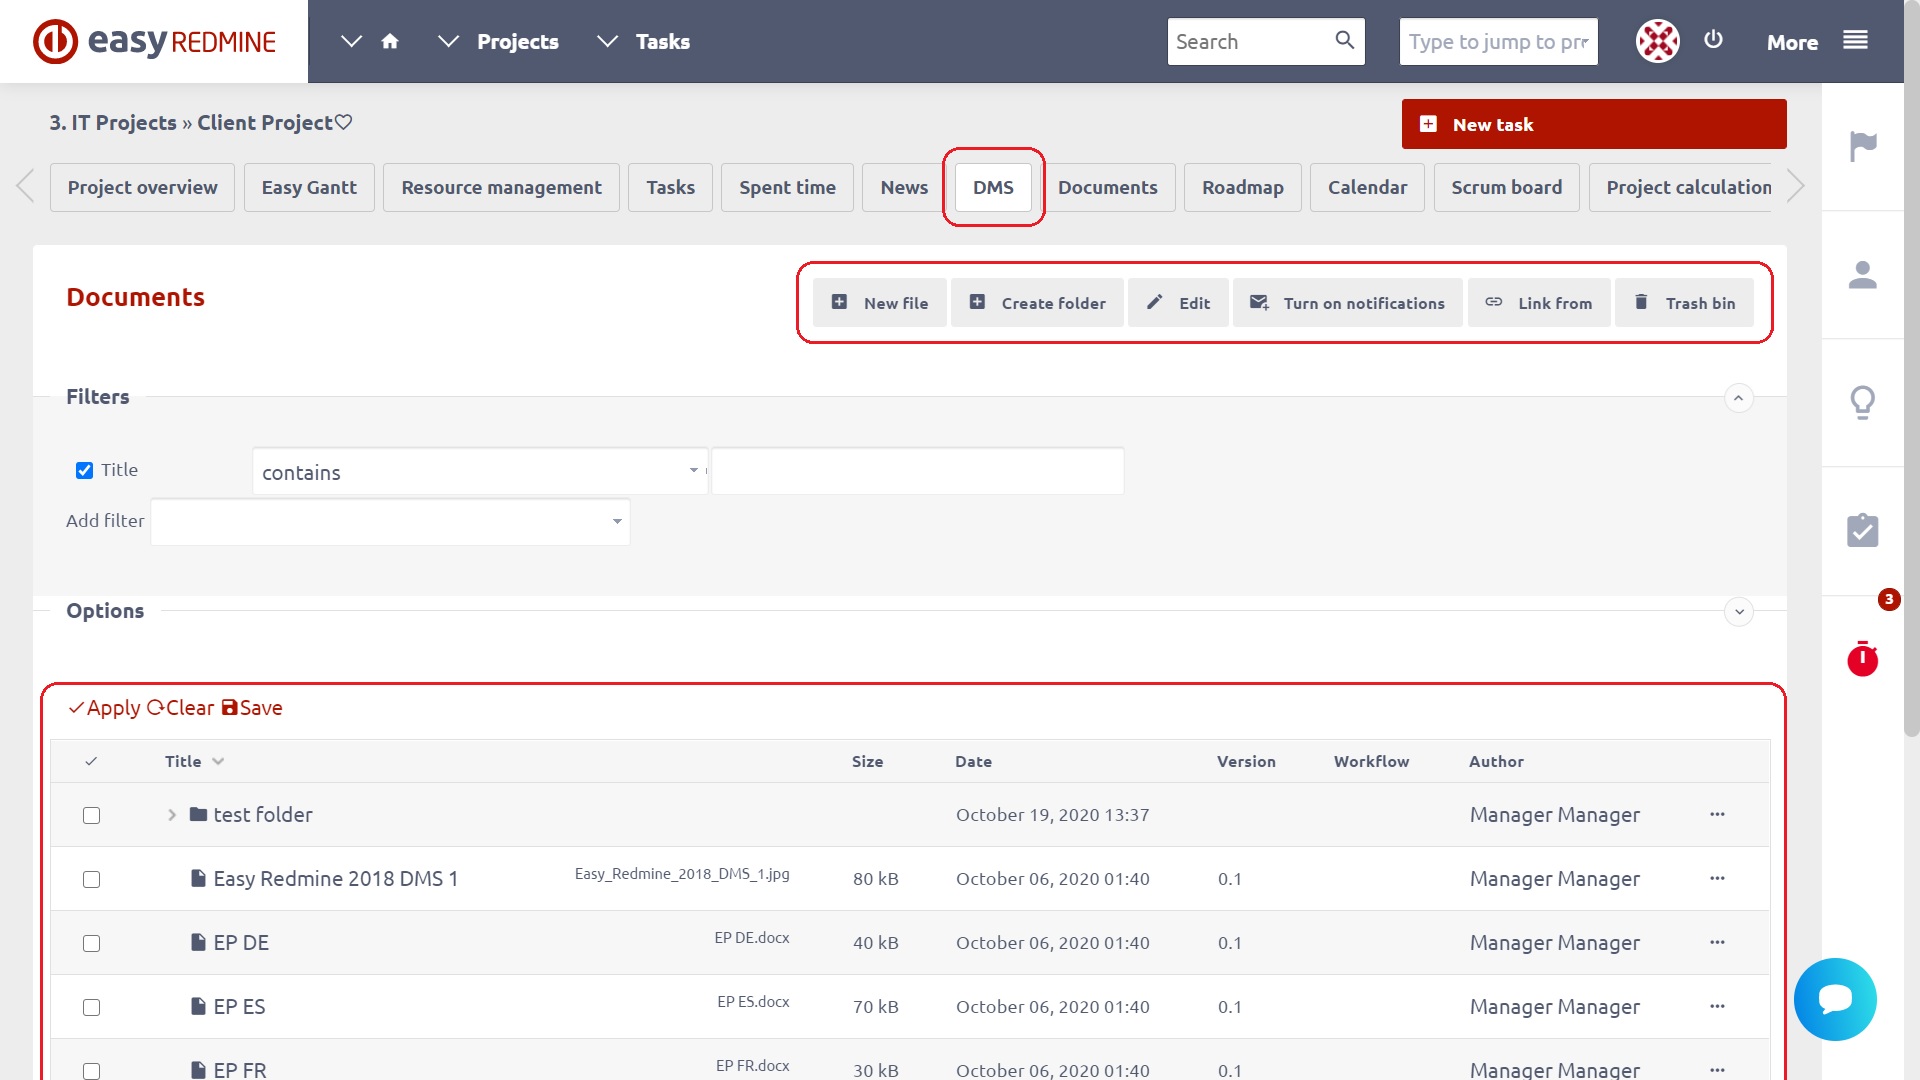This screenshot has height=1080, width=1920.
Task: Open actions menu for test folder row
Action: click(x=1717, y=814)
